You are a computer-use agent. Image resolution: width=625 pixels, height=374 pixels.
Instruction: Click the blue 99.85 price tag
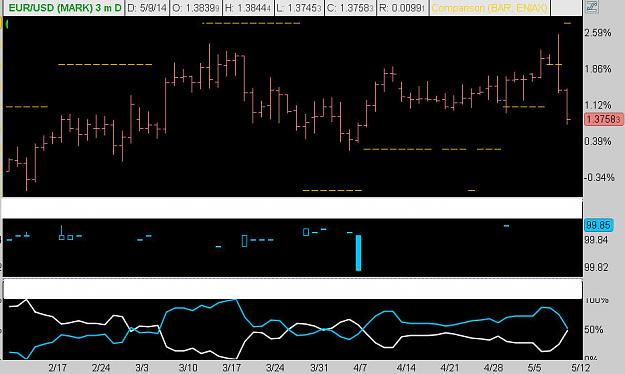click(x=598, y=225)
